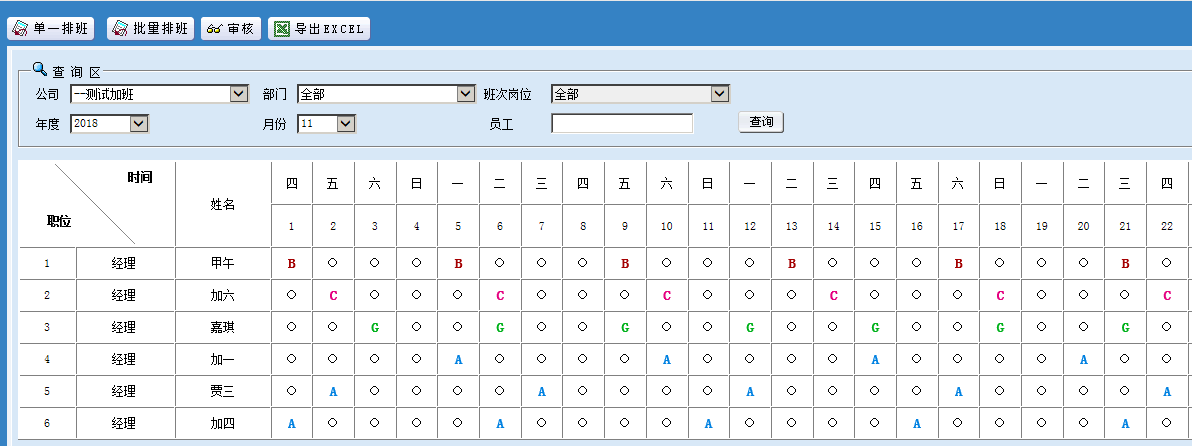1192x446 pixels.
Task: Click shift A on day 21 for 加四
Action: pos(1125,423)
